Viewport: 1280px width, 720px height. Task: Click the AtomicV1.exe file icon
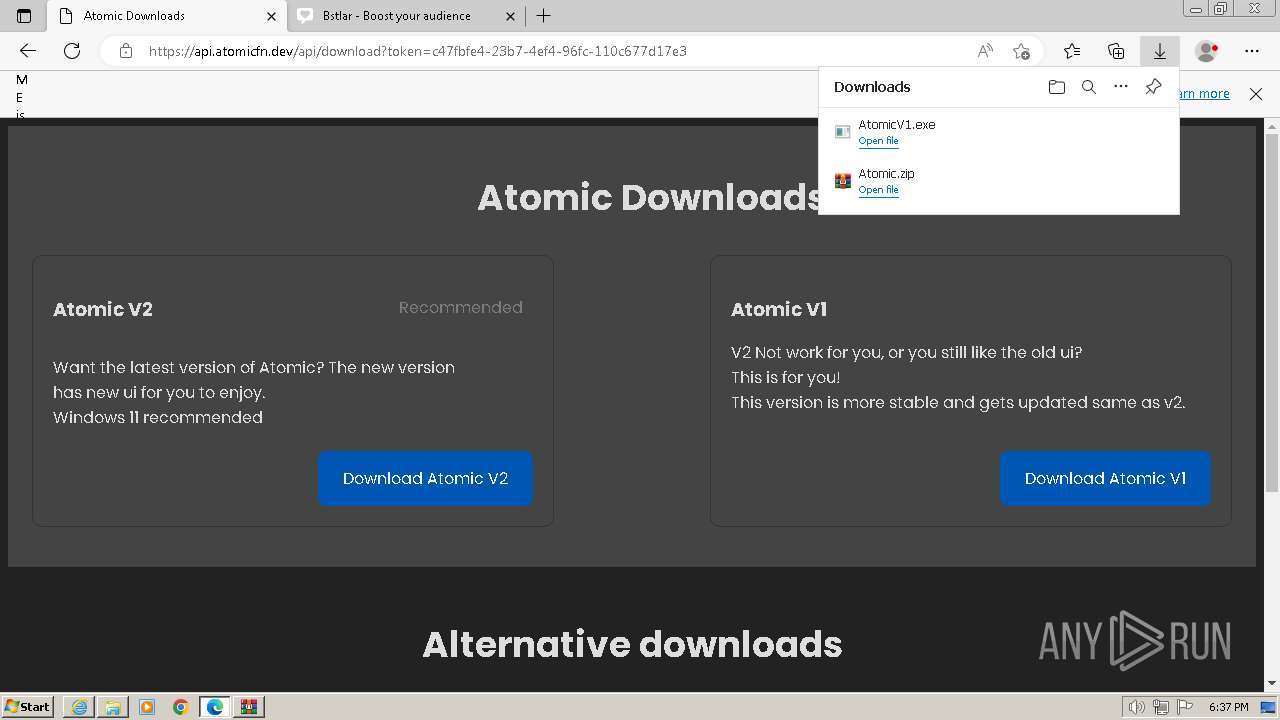click(x=843, y=132)
